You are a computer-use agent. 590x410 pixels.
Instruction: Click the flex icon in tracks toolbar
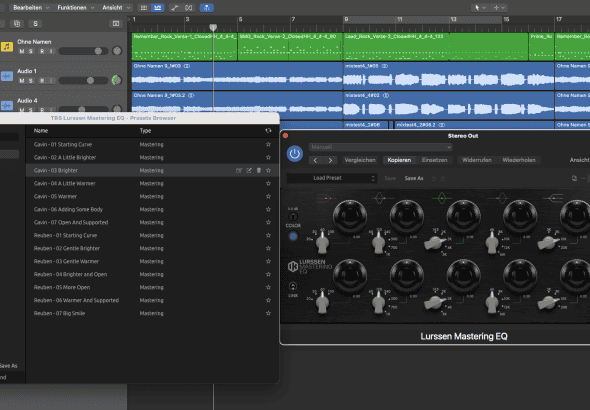point(189,8)
